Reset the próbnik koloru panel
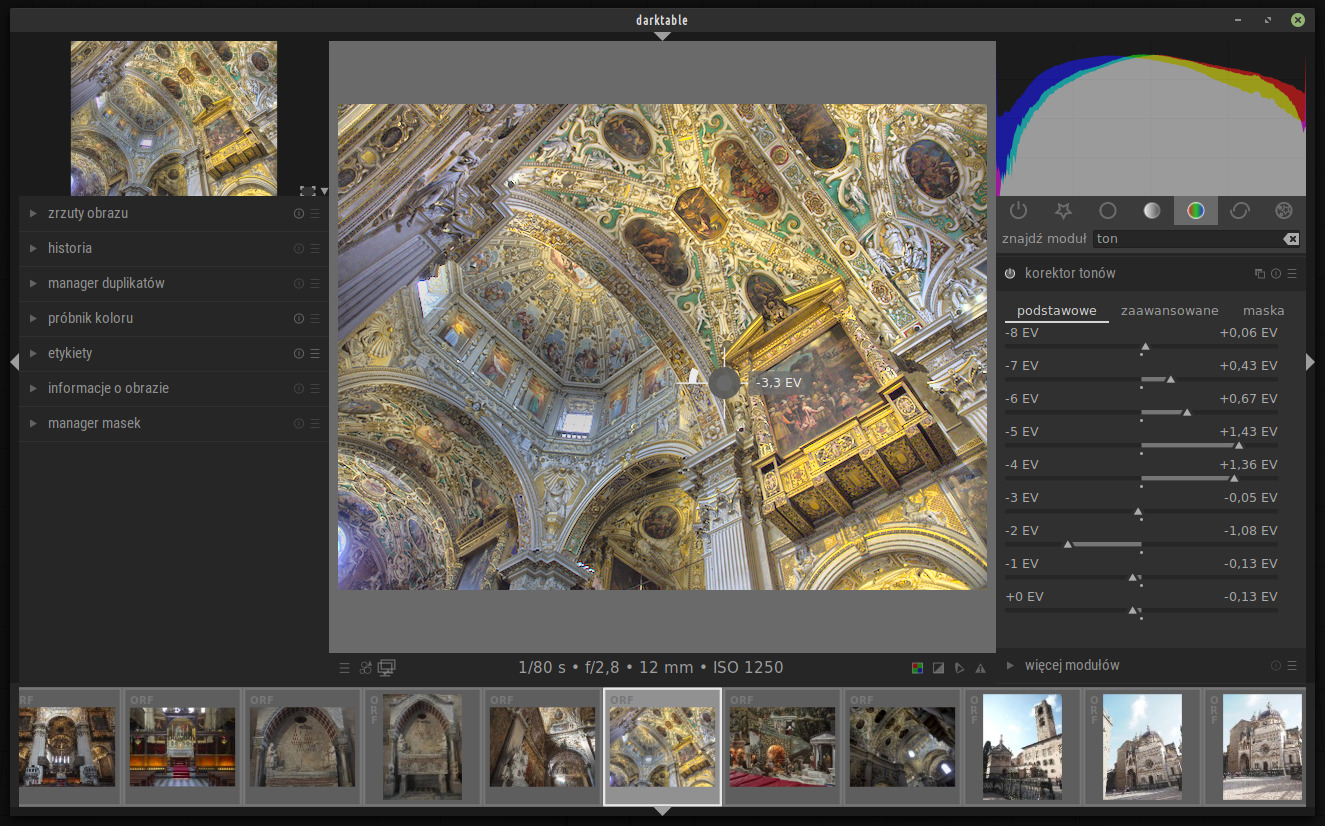Screen dimensions: 1325x826 (299, 319)
